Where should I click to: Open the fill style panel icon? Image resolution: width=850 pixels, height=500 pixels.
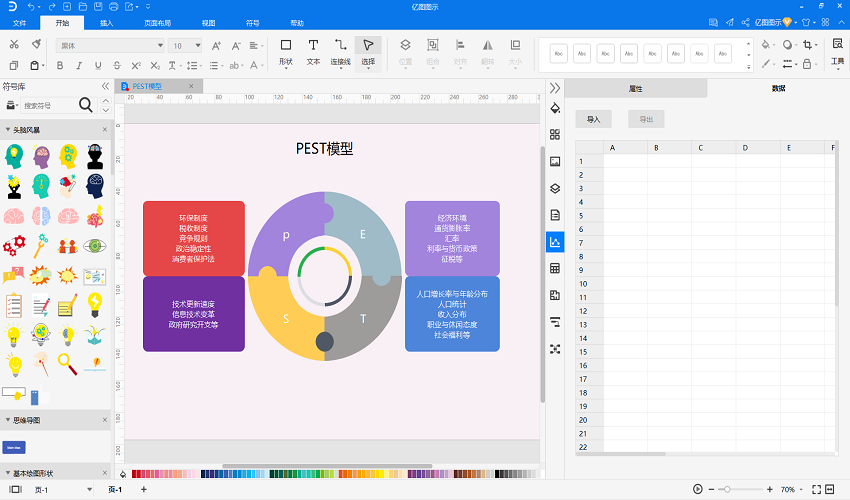(x=555, y=108)
